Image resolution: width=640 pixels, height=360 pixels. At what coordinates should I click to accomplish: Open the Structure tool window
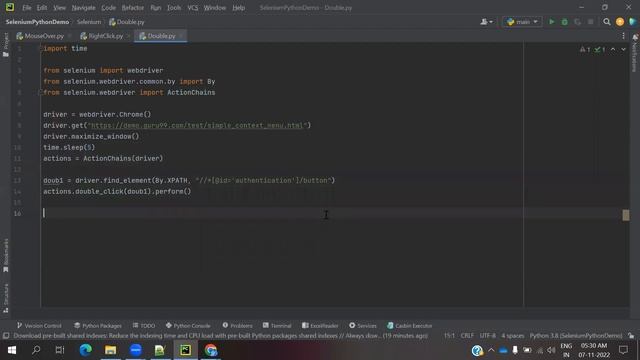click(x=6, y=298)
